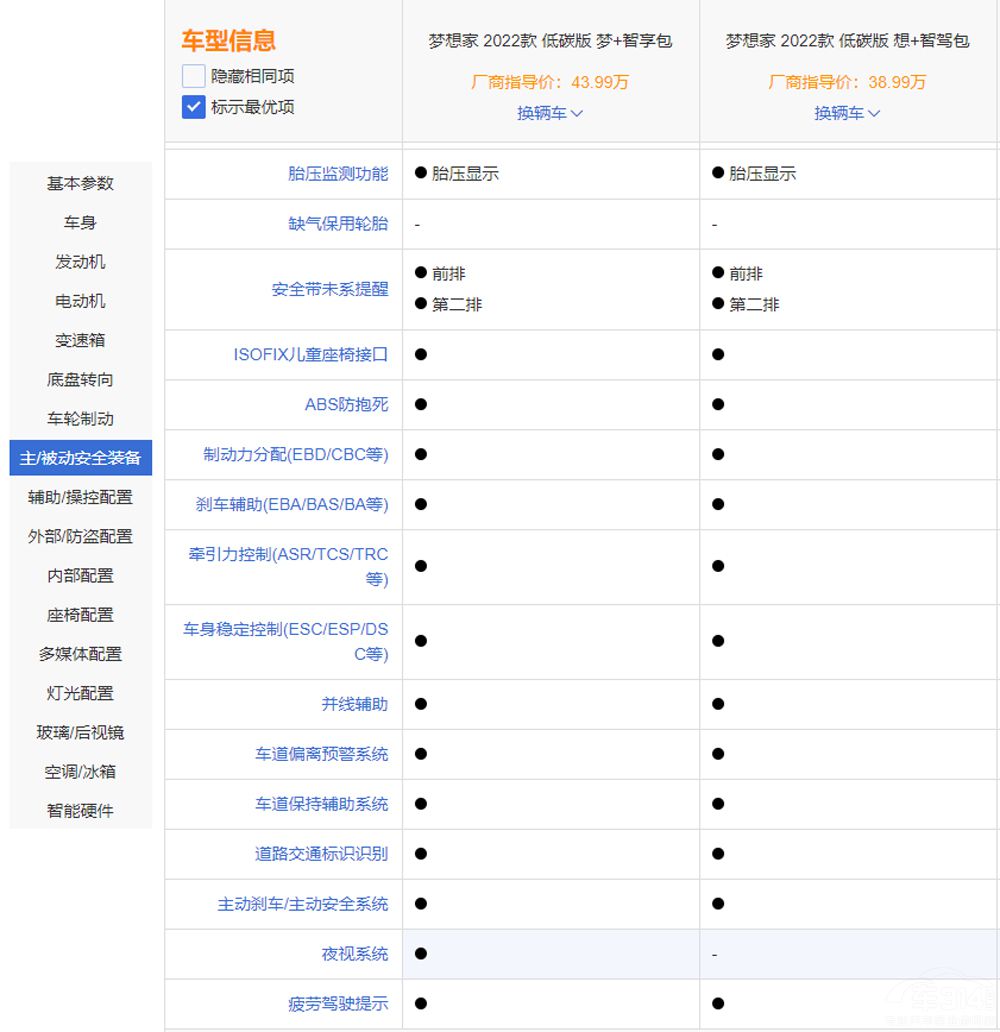
Task: Jump to 辅助/操控配置 section
Action: click(80, 497)
